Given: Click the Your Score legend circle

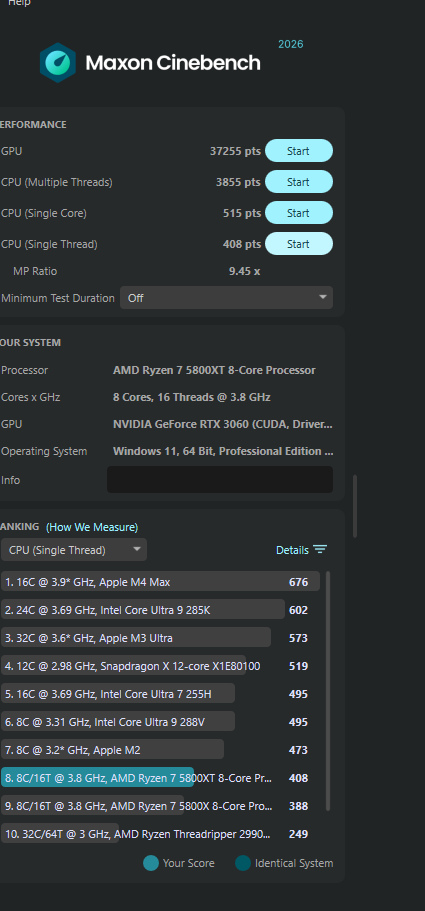Looking at the screenshot, I should click(x=151, y=863).
